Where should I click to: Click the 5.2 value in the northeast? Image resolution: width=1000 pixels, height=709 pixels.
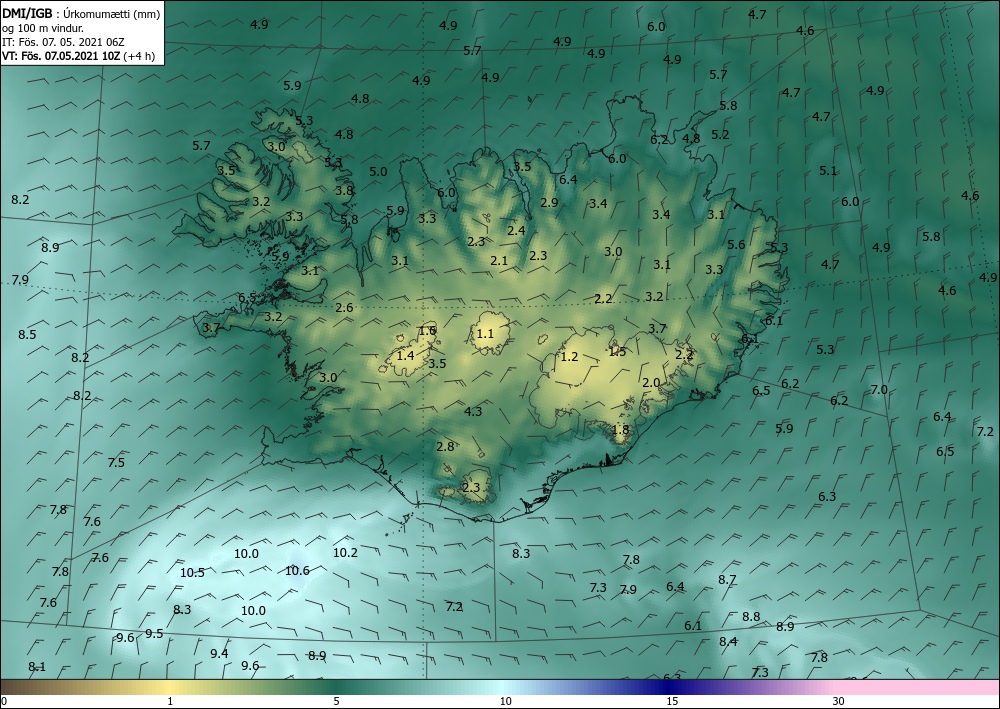(720, 135)
